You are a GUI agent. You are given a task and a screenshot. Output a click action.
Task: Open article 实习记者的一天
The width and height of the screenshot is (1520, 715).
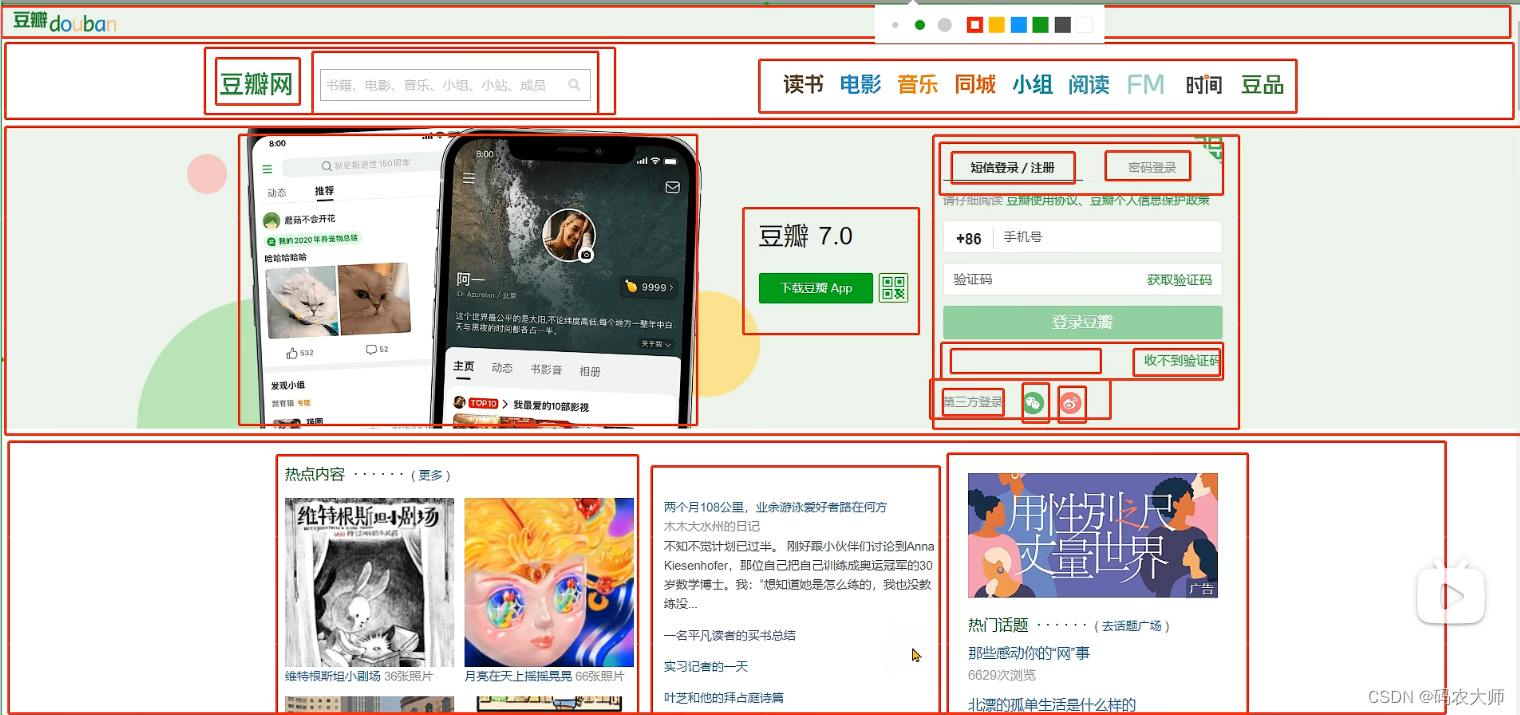[706, 666]
